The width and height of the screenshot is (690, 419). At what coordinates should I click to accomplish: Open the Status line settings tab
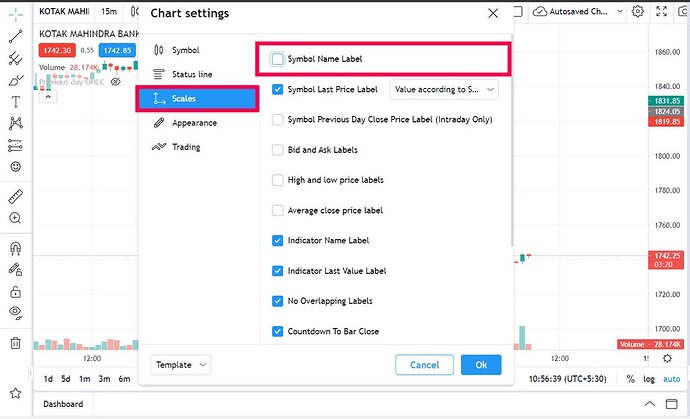pyautogui.click(x=192, y=74)
